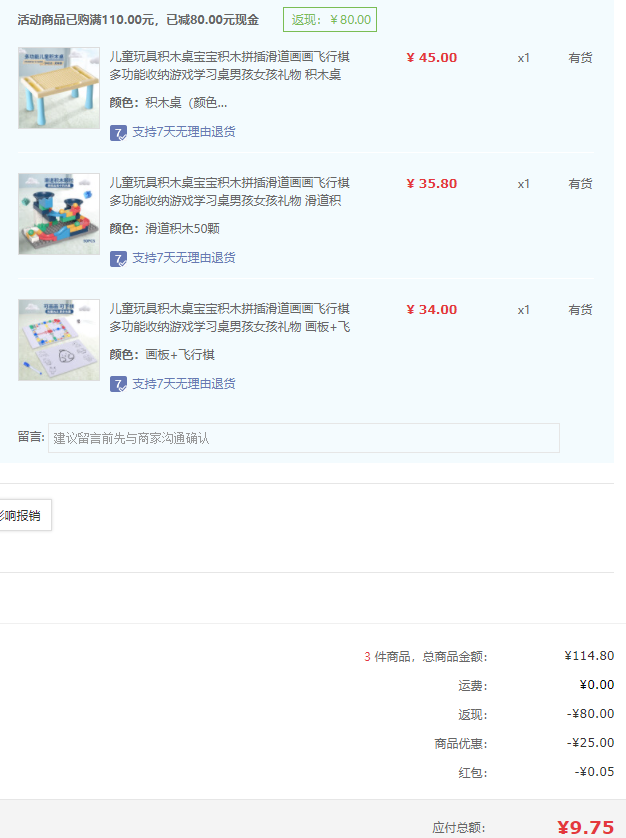The width and height of the screenshot is (626, 838).
Task: Open the 积木桌 product thumbnail
Action: point(59,88)
